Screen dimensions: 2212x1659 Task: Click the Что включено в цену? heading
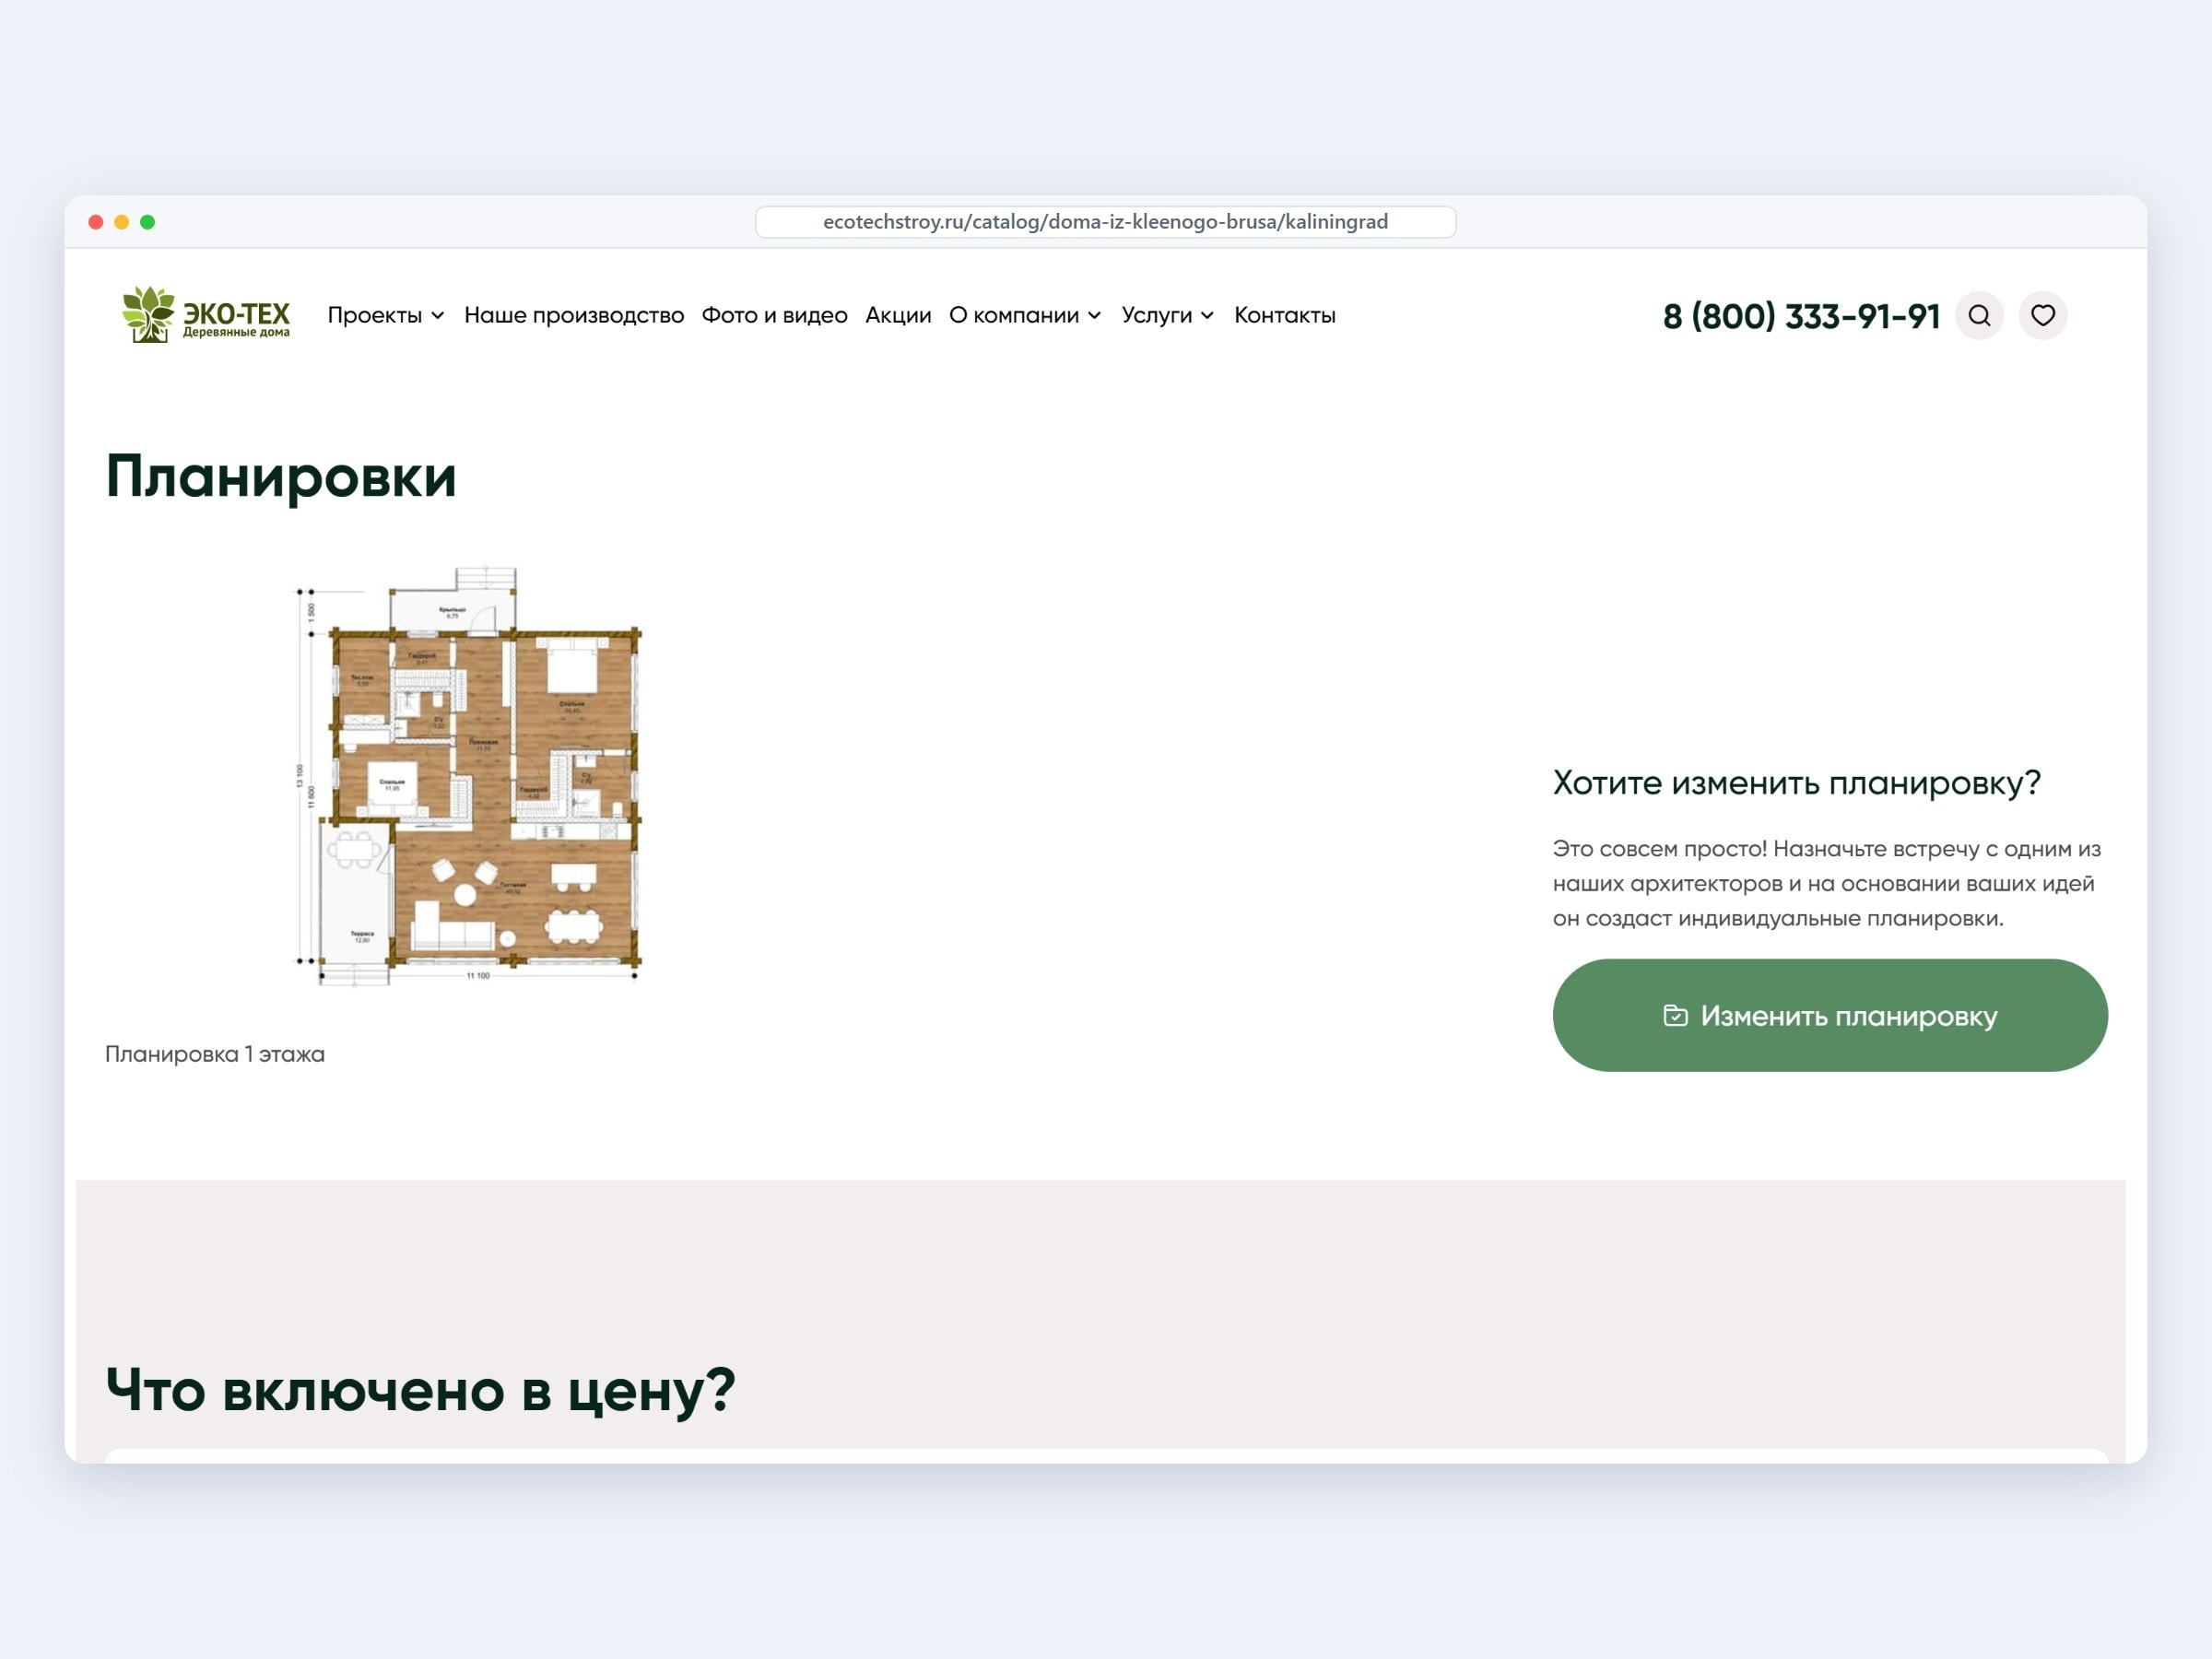[420, 1391]
